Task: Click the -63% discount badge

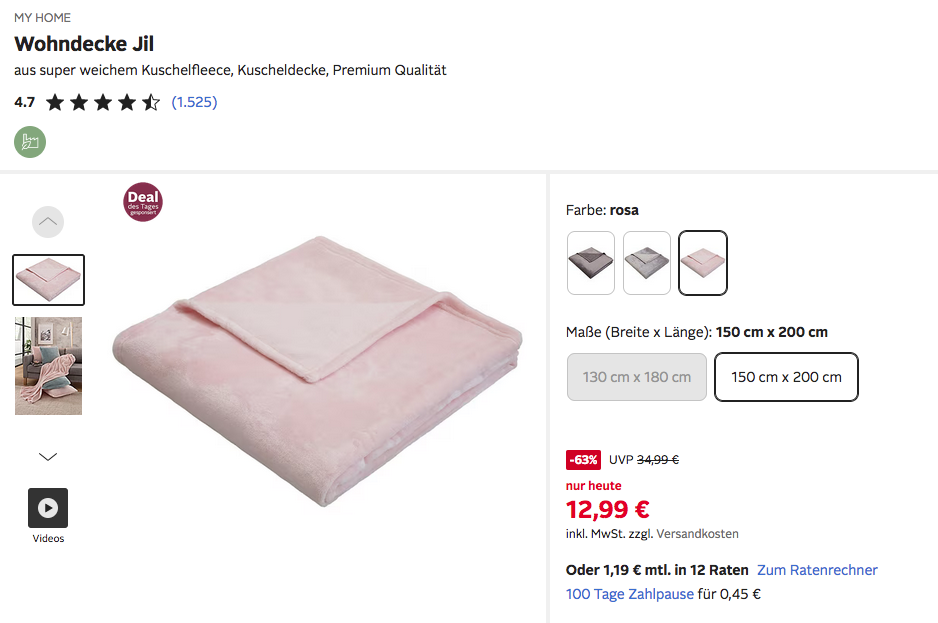Action: [x=583, y=460]
